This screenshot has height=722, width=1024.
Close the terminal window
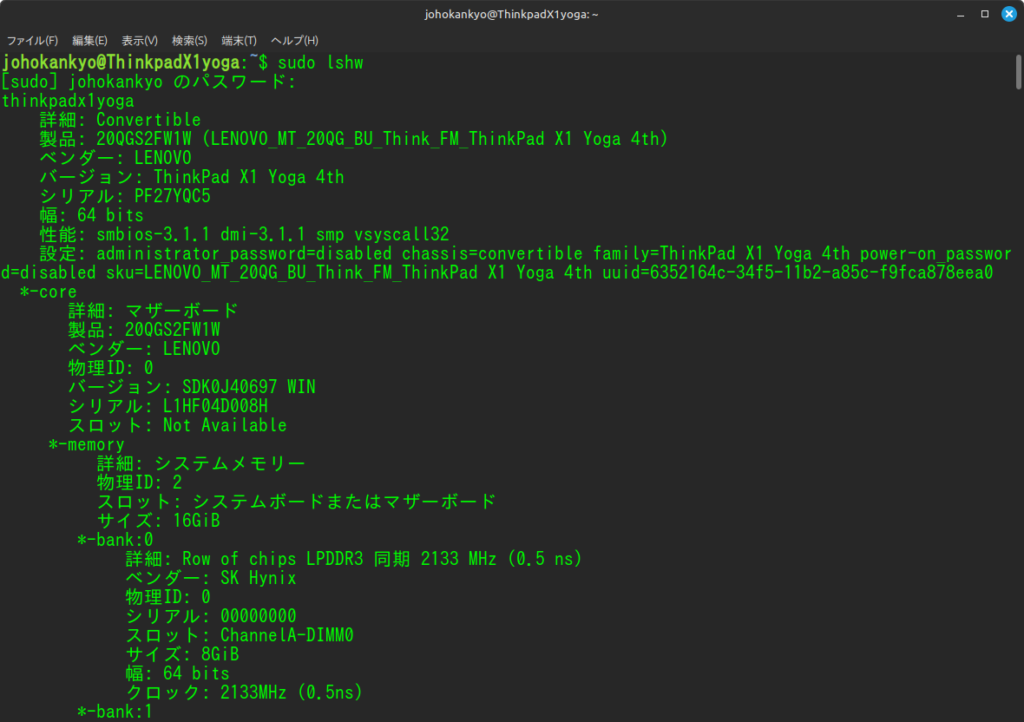click(1007, 14)
